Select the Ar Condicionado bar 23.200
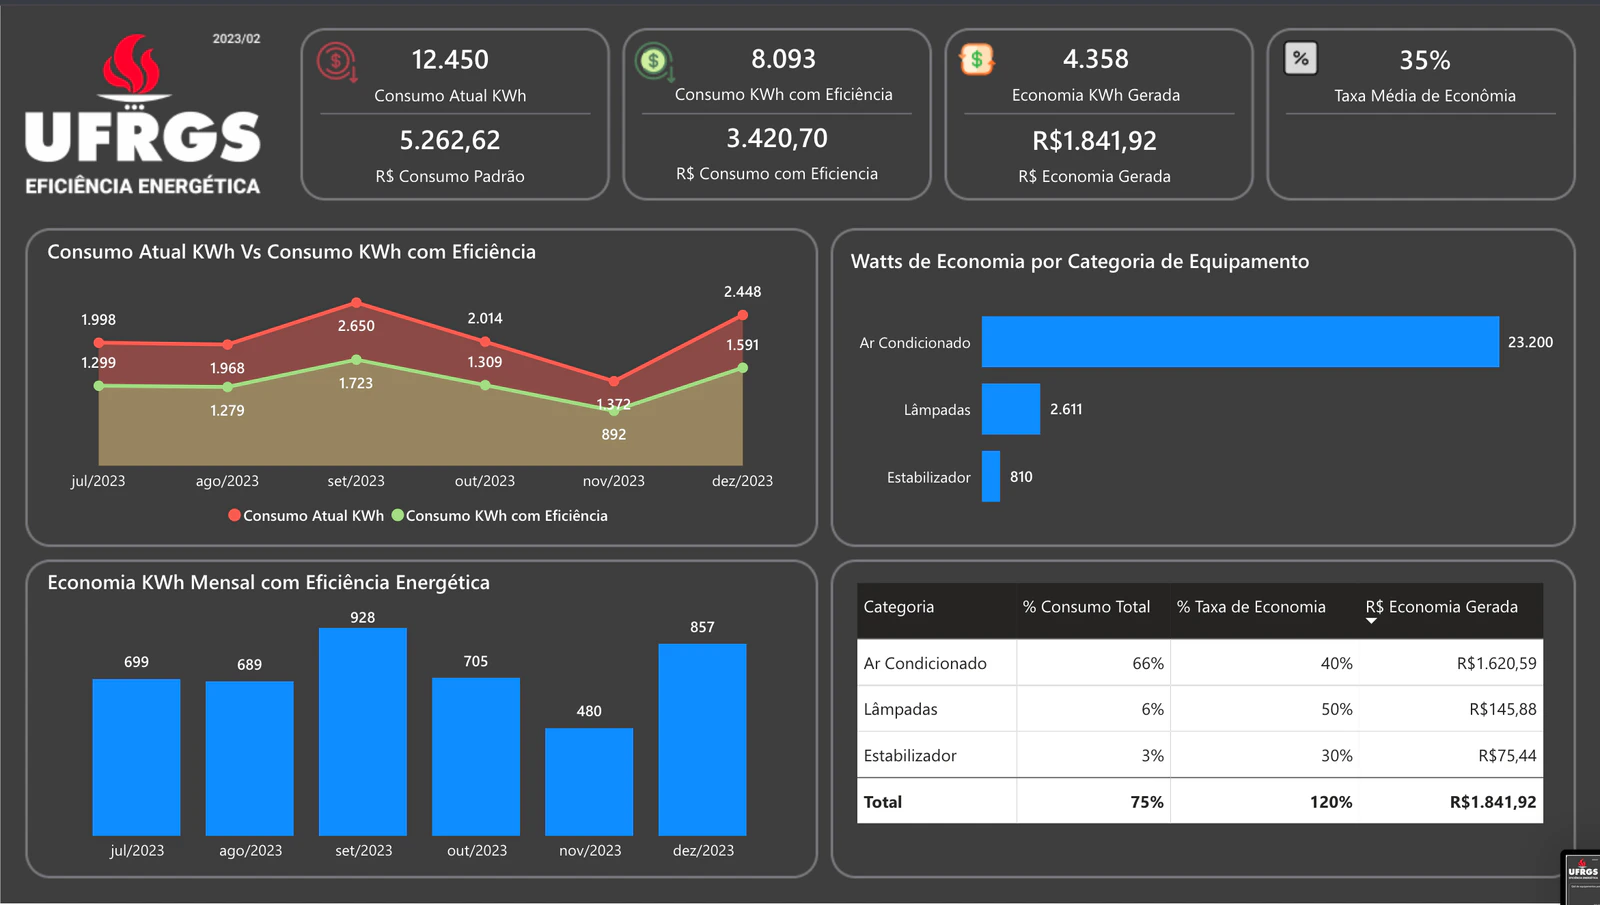This screenshot has height=905, width=1600. 1240,342
